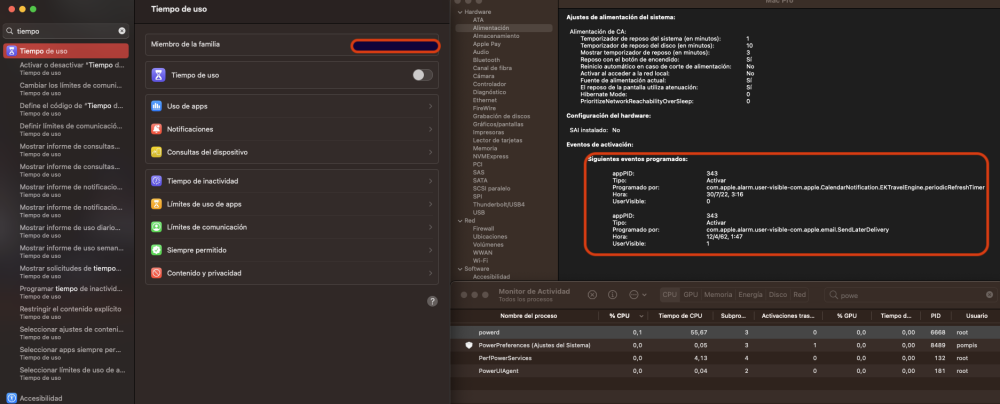Screen dimensions: 1000x404
Task: Switch to the Disco tab
Action: pos(778,295)
